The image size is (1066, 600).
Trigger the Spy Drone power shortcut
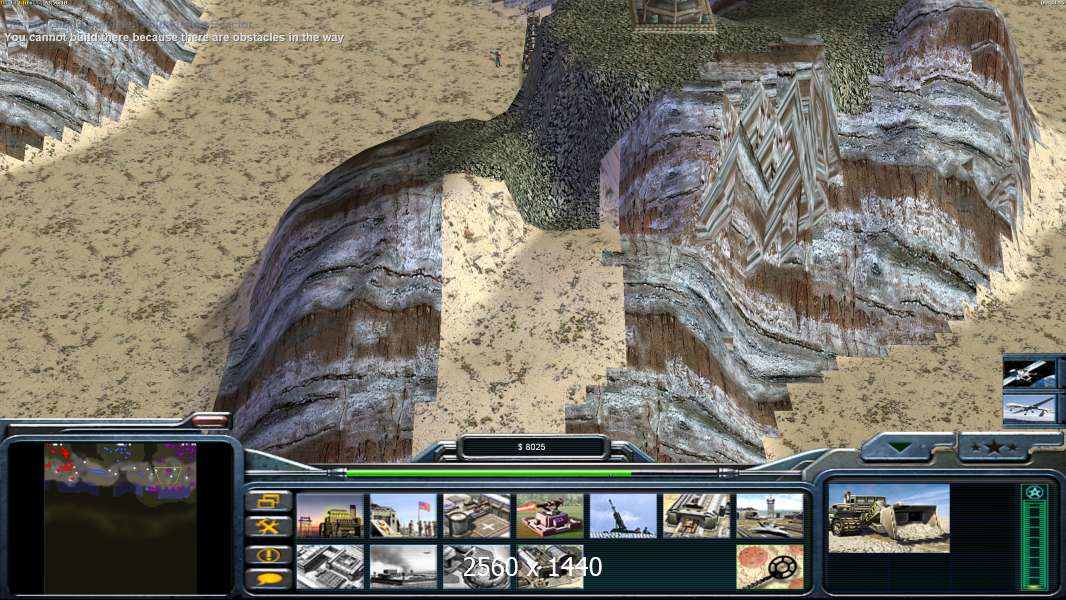tap(1029, 408)
